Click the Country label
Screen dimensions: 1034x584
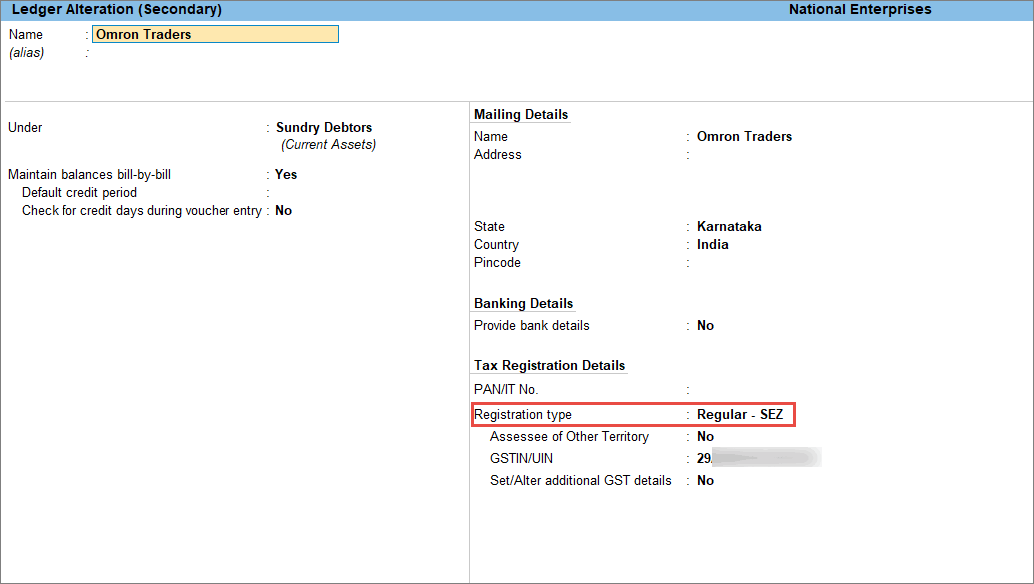pos(497,245)
